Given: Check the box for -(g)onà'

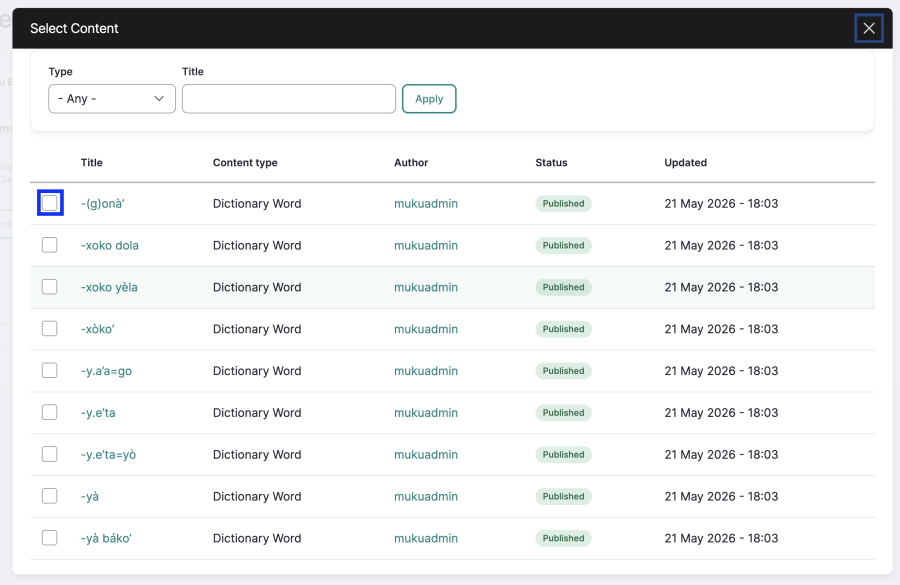Looking at the screenshot, I should pos(50,203).
